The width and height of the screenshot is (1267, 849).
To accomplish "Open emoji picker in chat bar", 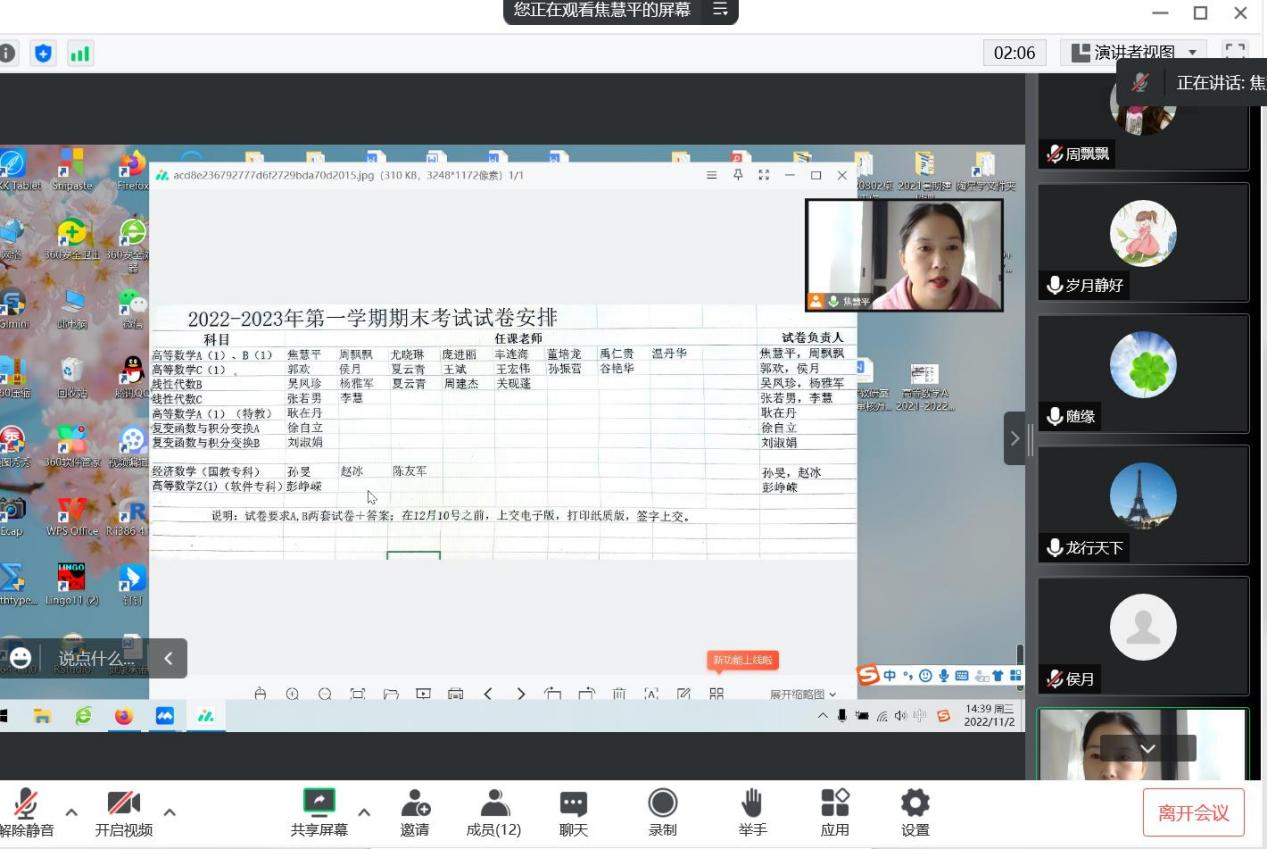I will tap(21, 658).
